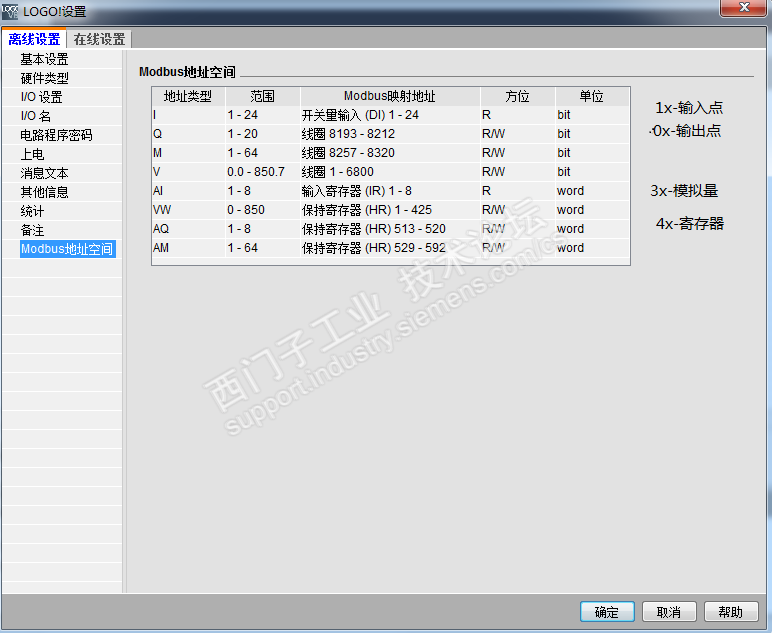Click the 单位 column header
This screenshot has width=772, height=633.
tap(592, 96)
